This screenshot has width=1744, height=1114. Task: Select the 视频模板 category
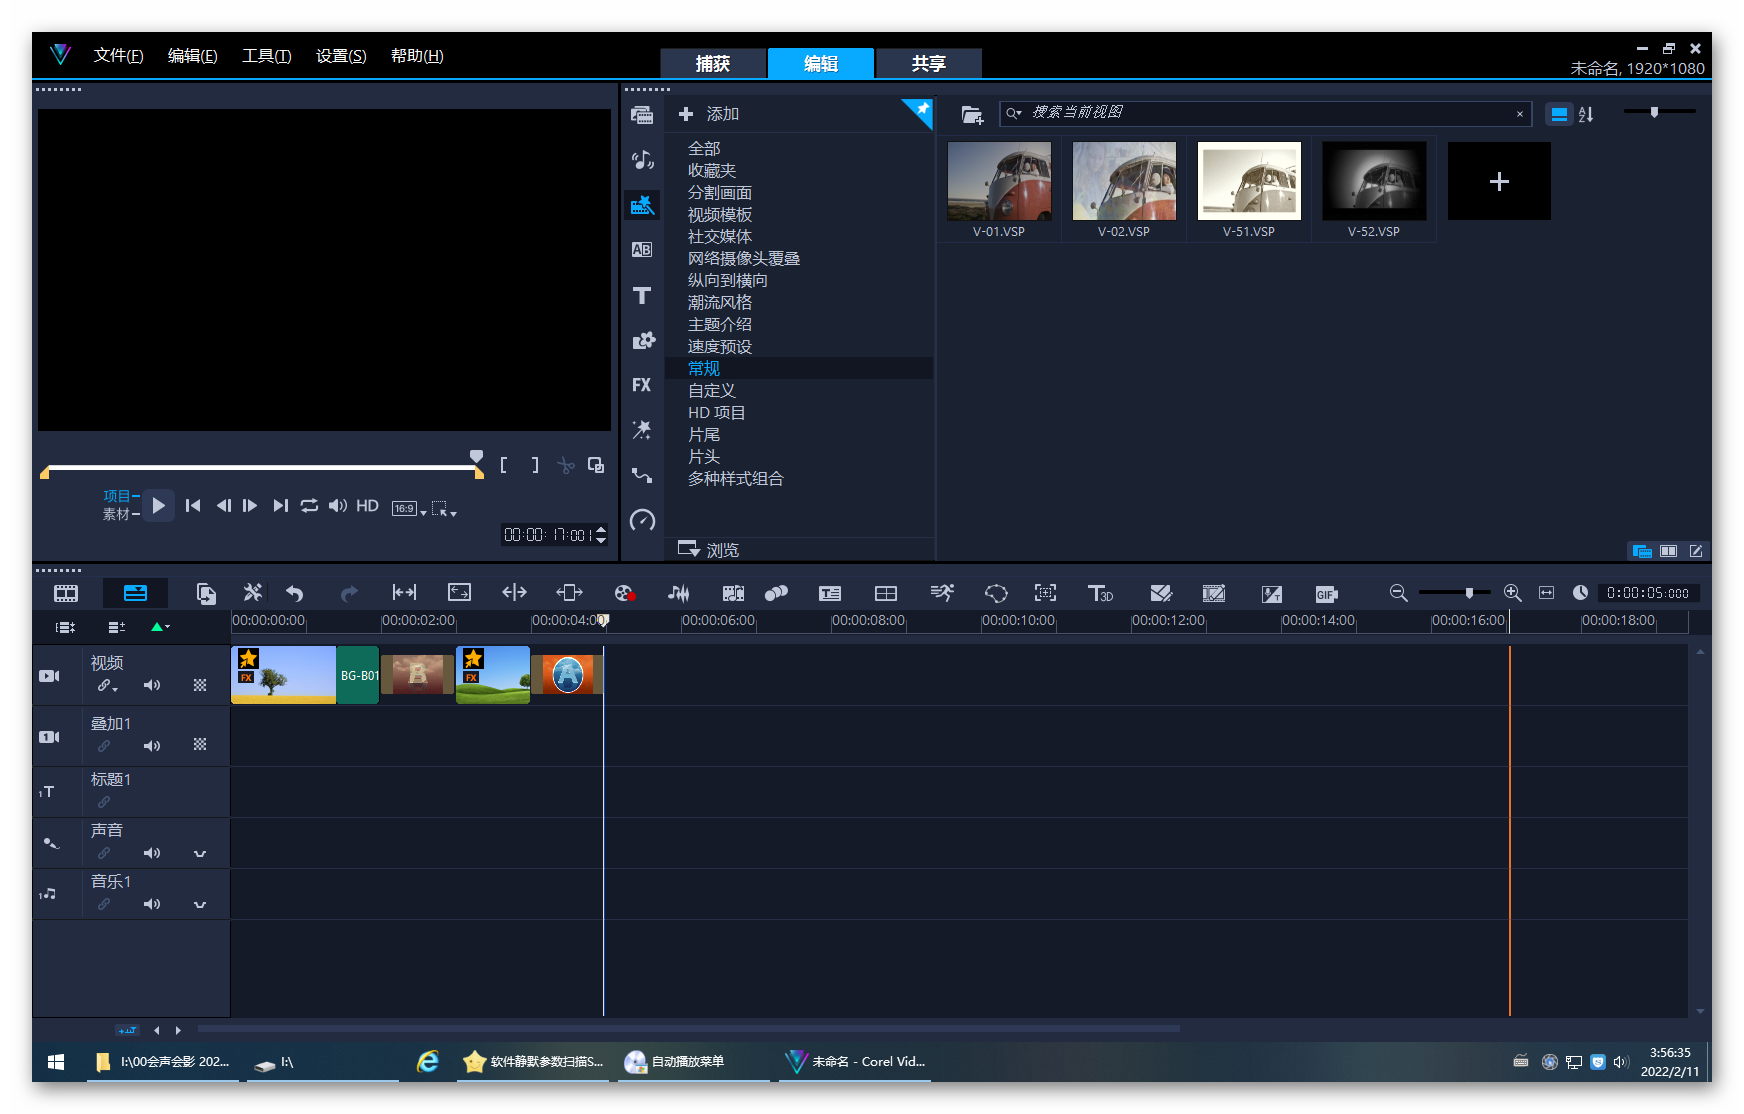point(720,215)
